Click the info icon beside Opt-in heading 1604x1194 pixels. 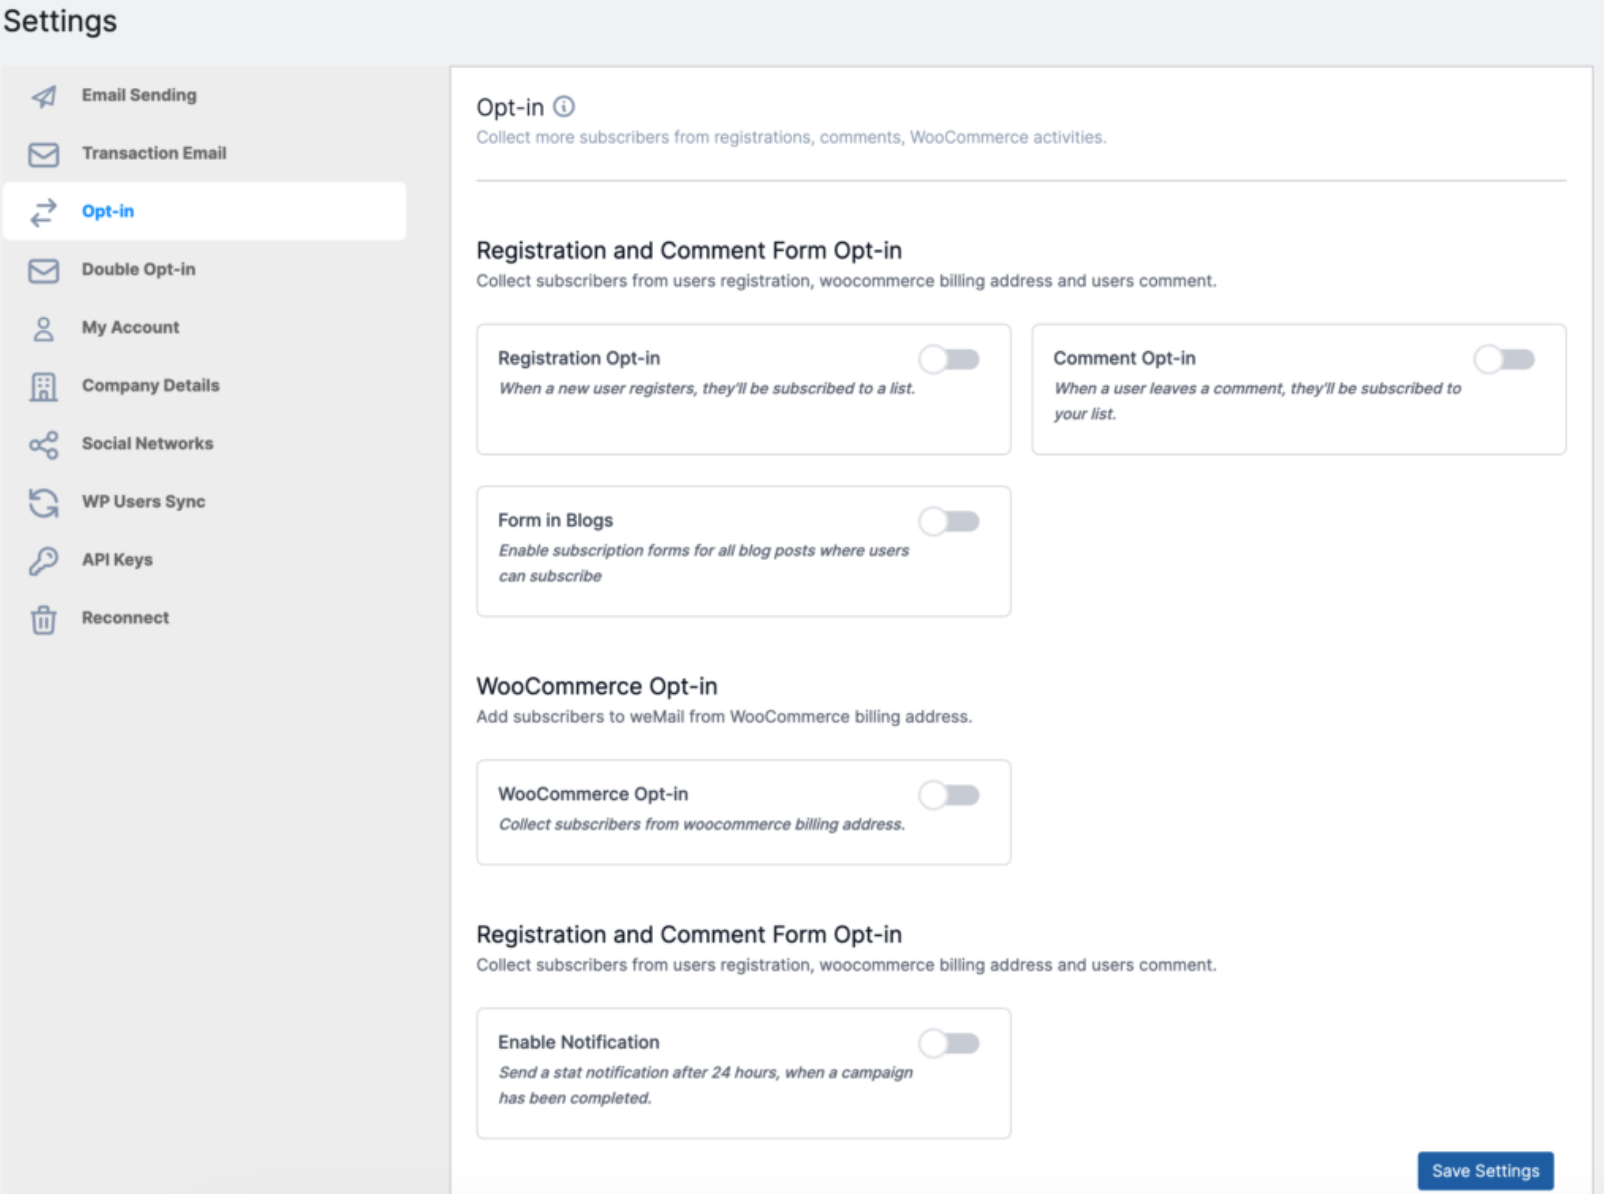565,107
